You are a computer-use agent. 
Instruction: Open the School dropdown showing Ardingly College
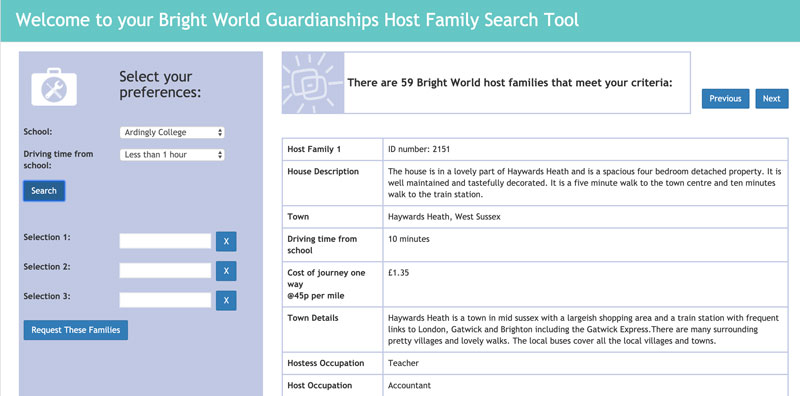point(172,132)
